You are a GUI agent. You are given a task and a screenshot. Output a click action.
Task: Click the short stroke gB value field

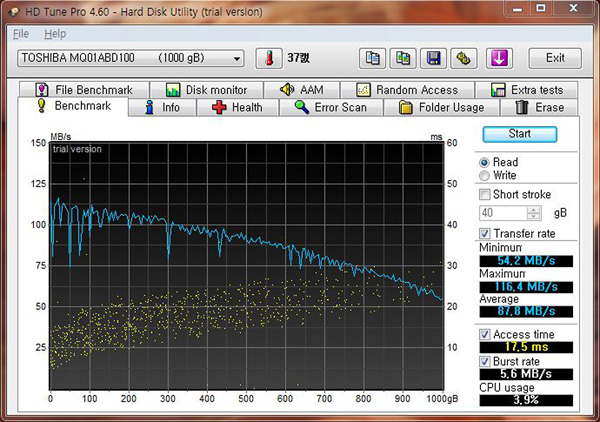coord(503,213)
